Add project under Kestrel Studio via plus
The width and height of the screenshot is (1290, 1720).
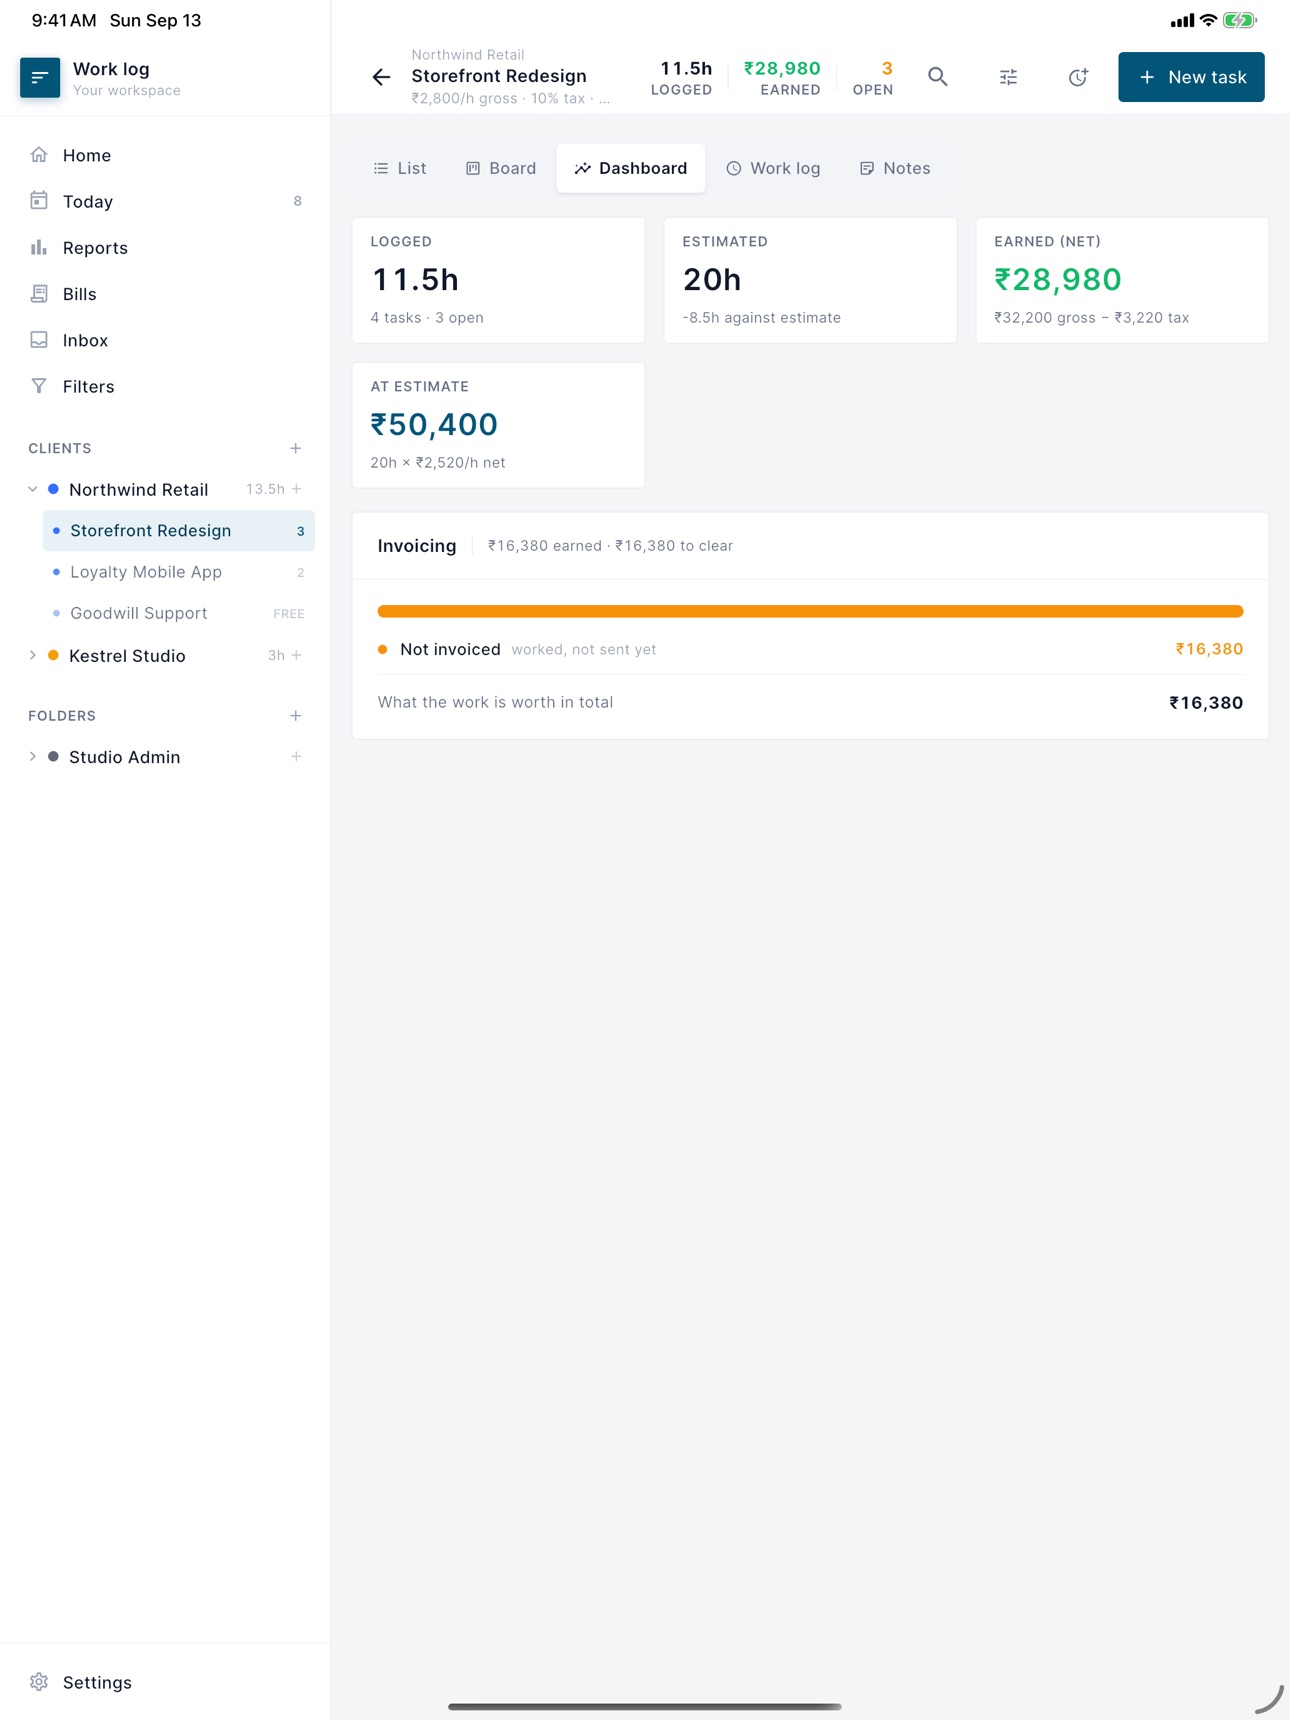point(296,655)
